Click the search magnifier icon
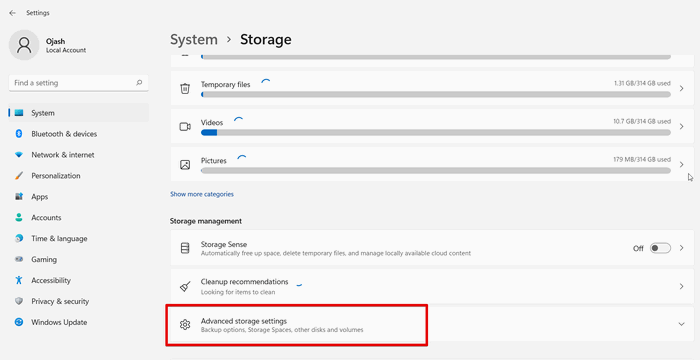 [x=139, y=83]
